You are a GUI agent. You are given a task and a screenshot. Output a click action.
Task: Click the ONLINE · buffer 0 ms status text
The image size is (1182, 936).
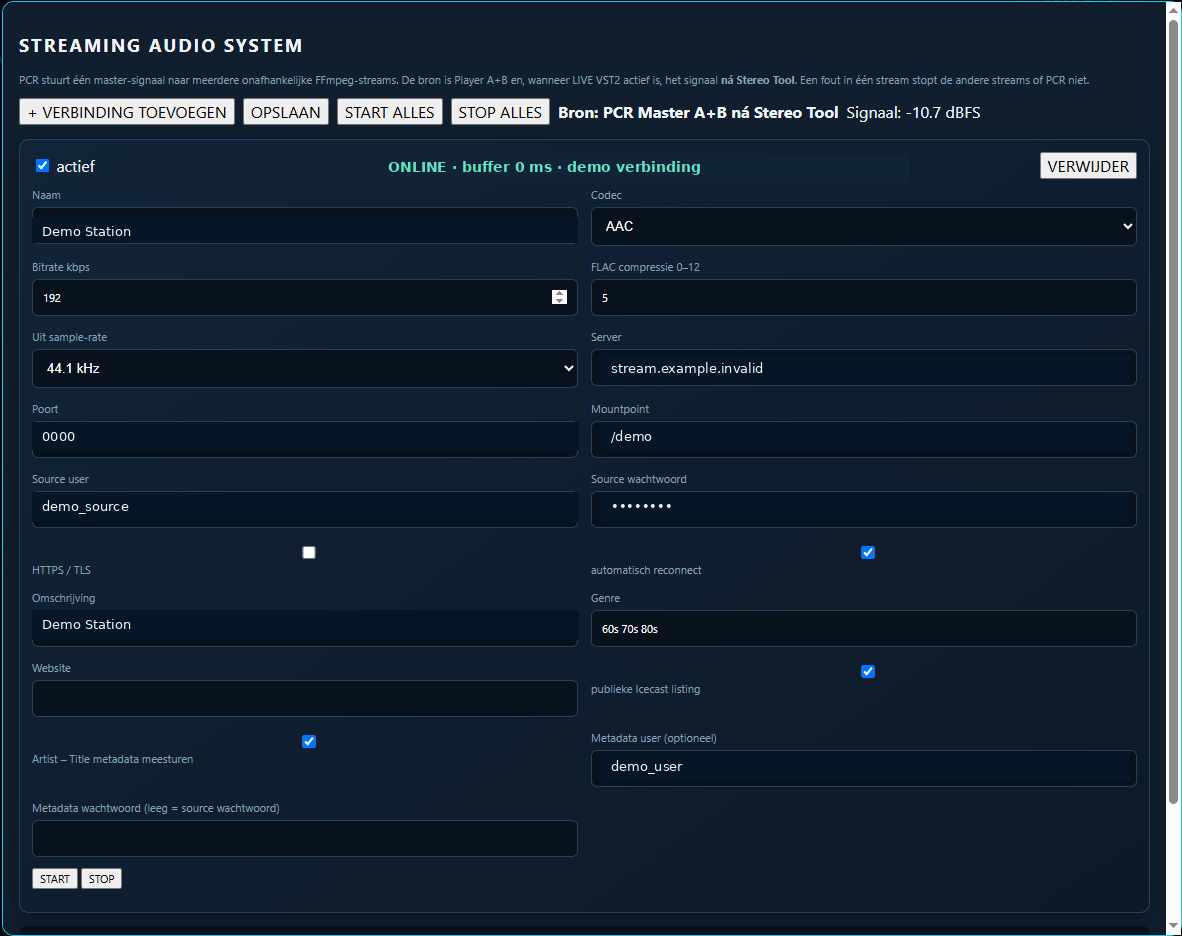point(544,167)
